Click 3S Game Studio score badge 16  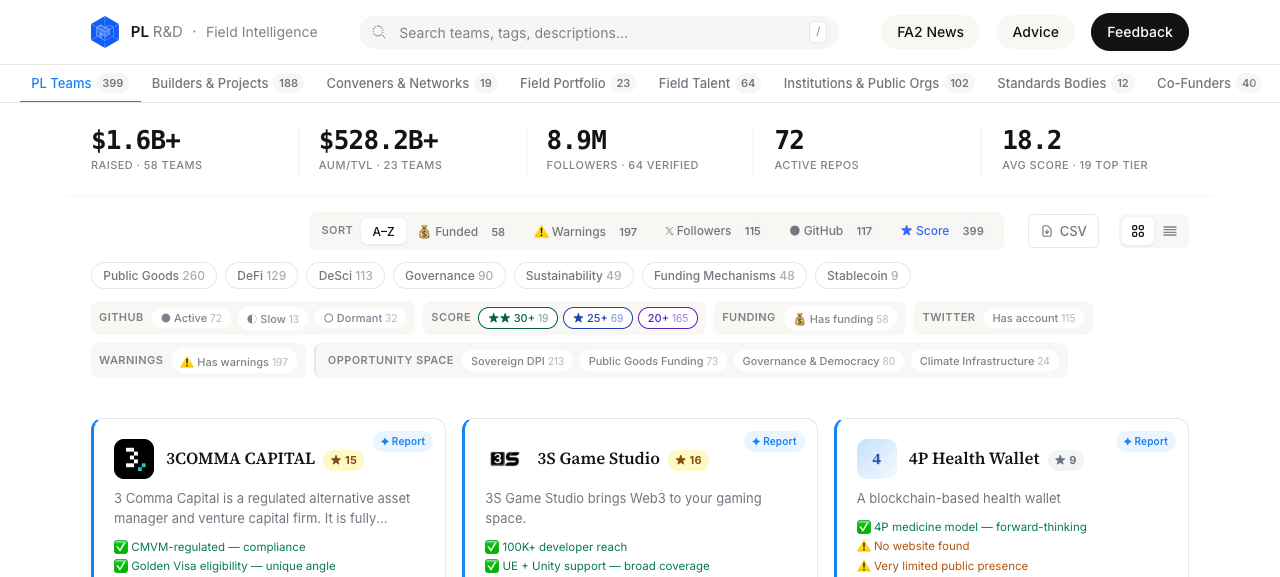(x=688, y=460)
